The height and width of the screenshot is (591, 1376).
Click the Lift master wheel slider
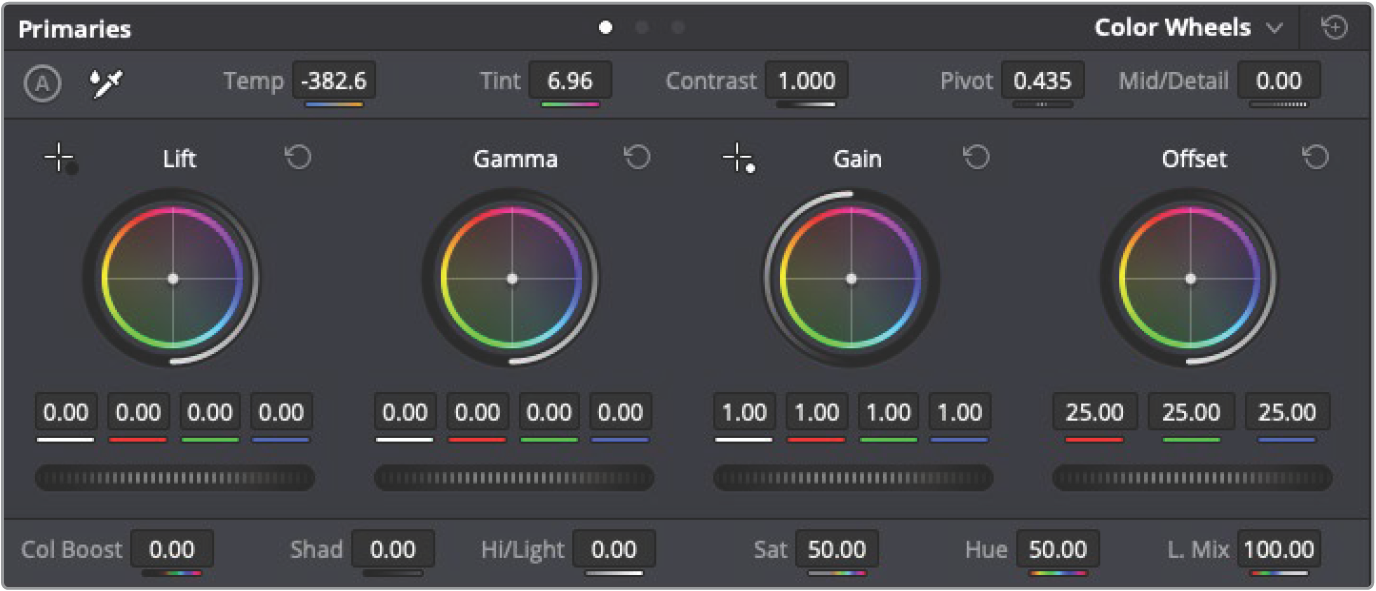coord(175,478)
